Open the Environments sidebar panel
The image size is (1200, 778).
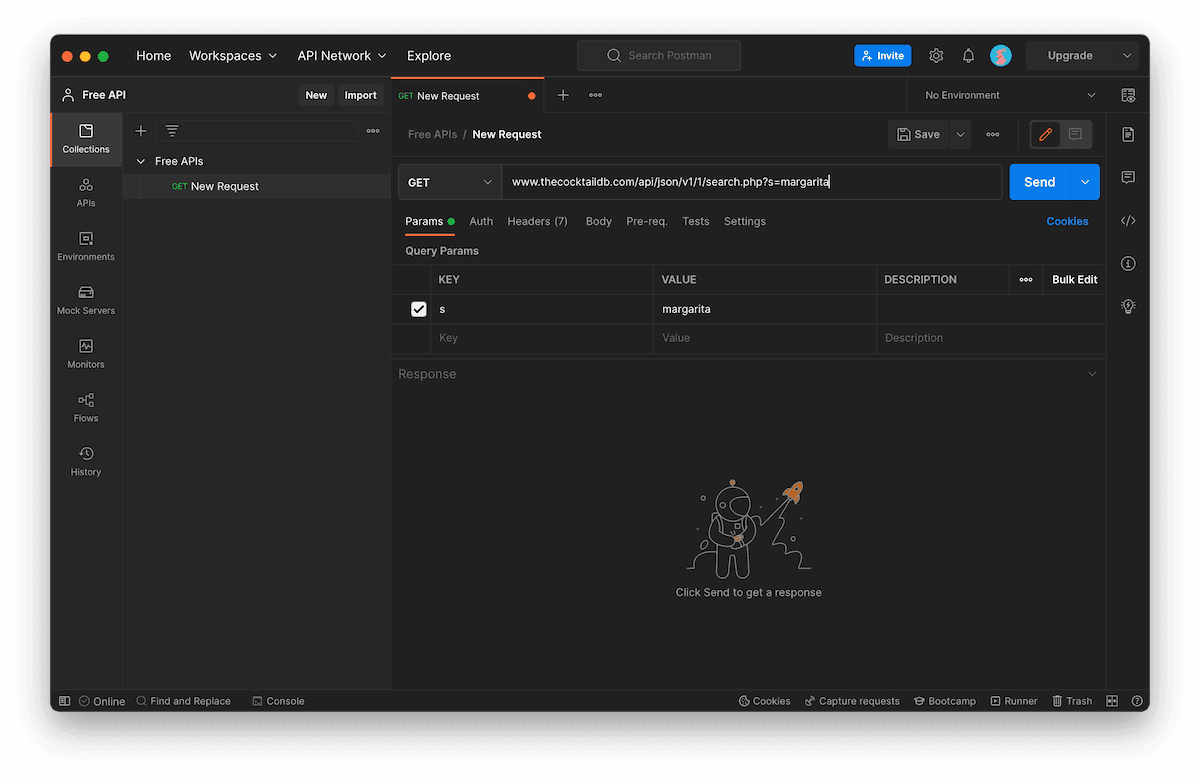(86, 247)
